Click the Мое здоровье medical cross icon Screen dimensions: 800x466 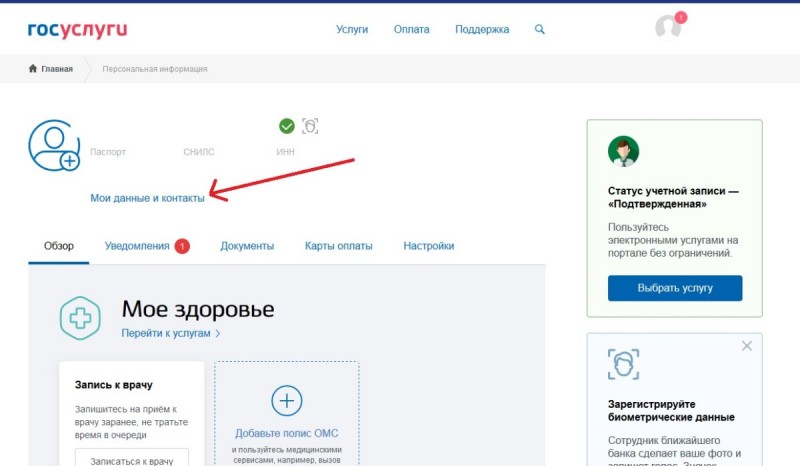tap(80, 318)
